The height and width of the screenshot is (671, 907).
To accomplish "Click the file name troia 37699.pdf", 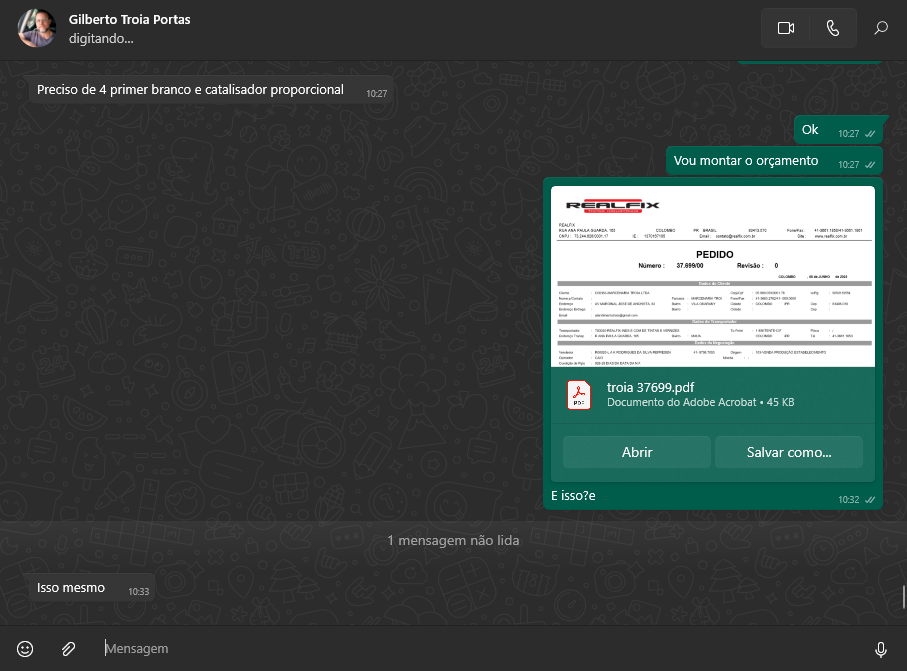I will (650, 387).
